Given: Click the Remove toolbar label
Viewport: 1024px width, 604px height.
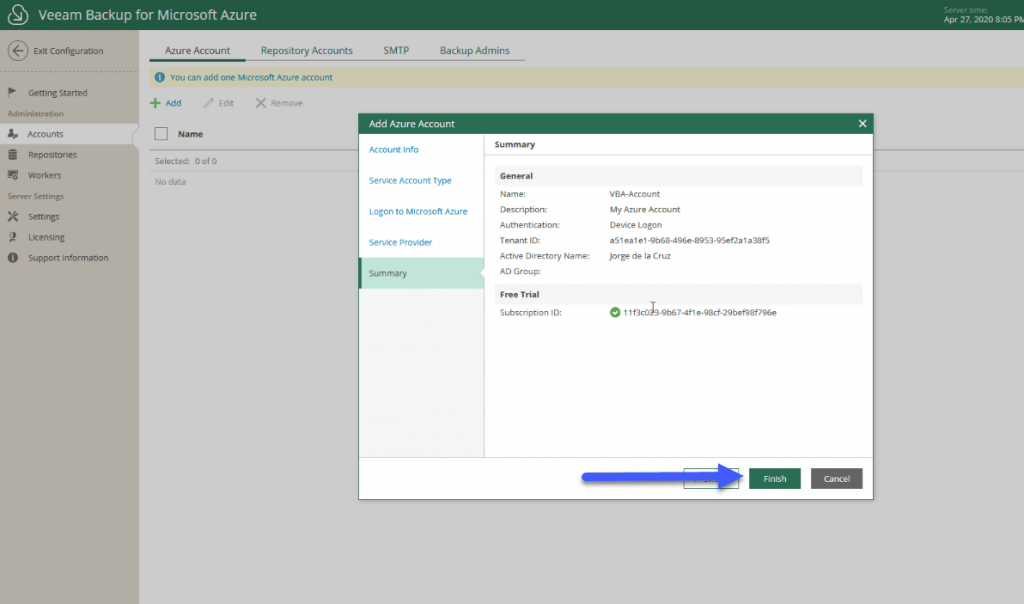Looking at the screenshot, I should pyautogui.click(x=287, y=103).
